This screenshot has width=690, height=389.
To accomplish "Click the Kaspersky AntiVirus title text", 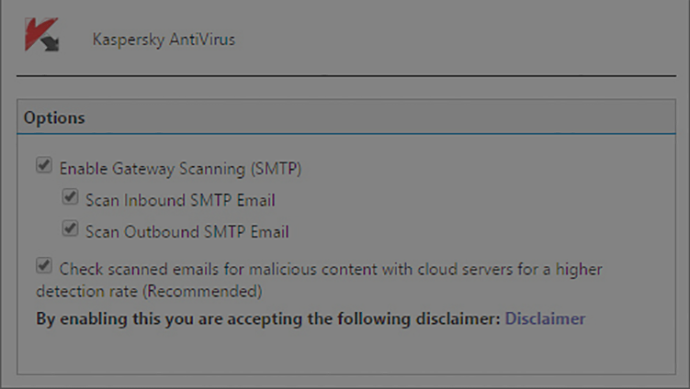I will pyautogui.click(x=164, y=40).
